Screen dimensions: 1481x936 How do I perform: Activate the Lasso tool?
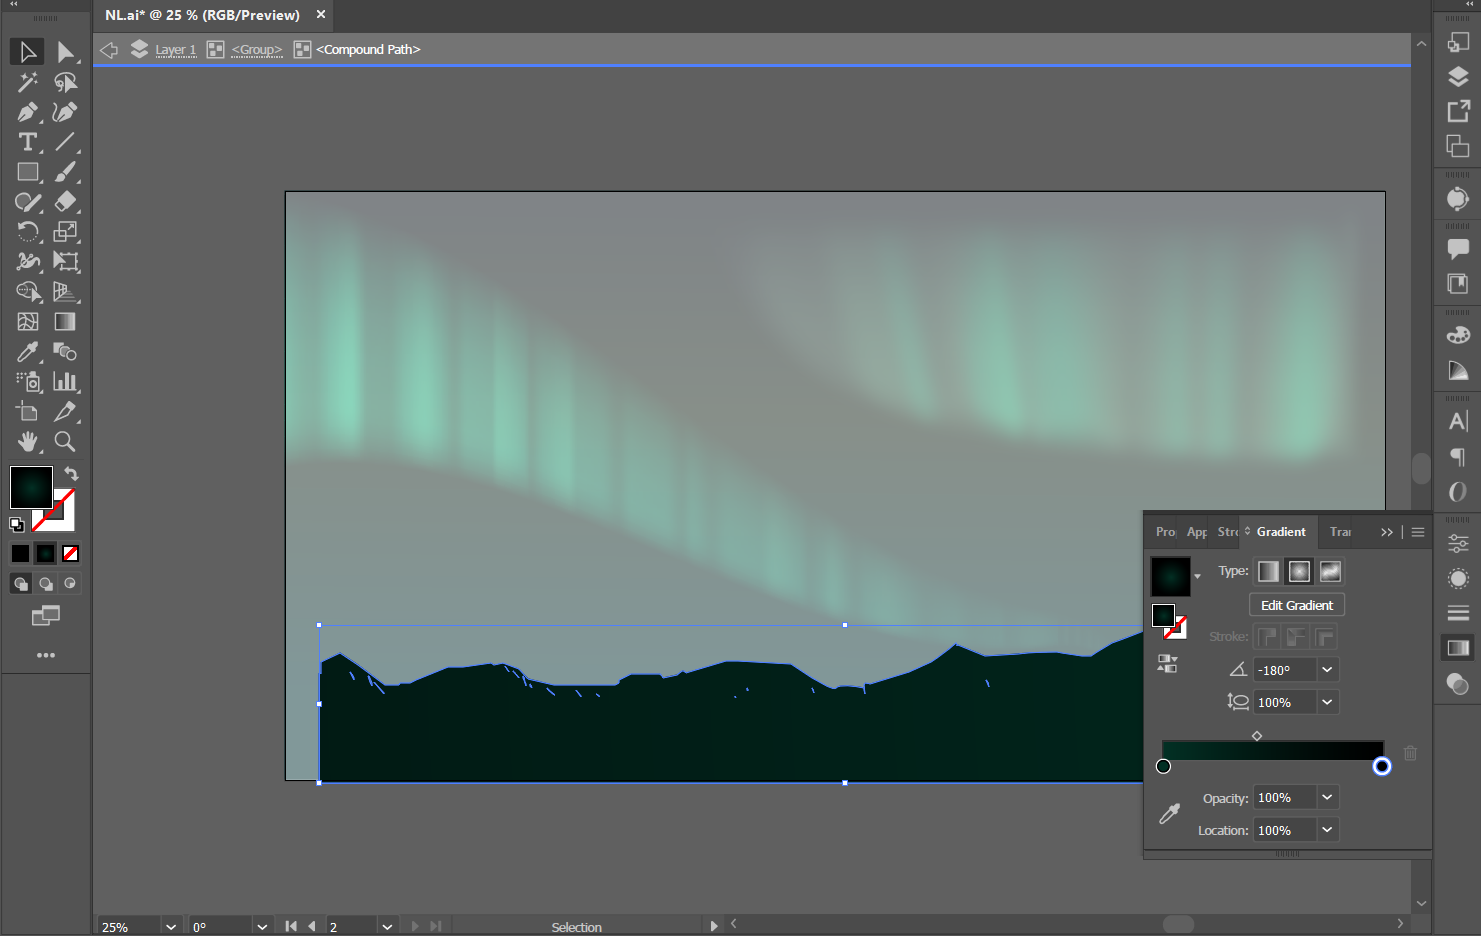coord(65,82)
